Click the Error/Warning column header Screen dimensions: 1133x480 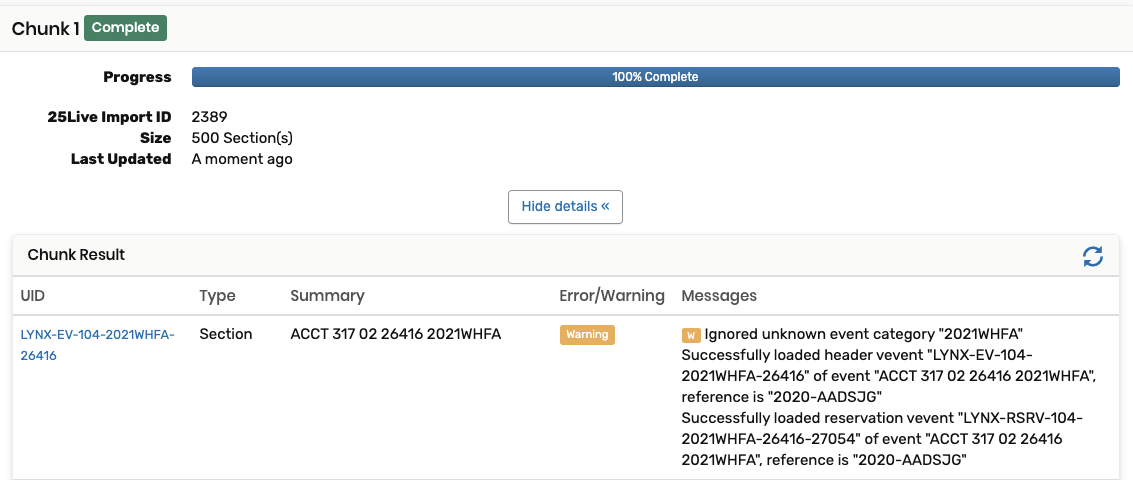(x=612, y=296)
